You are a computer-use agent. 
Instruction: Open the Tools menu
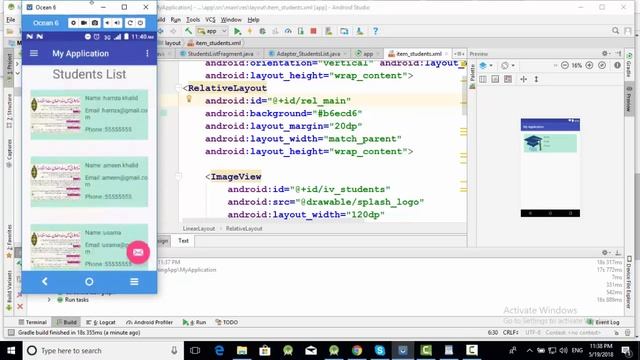pyautogui.click(x=193, y=20)
